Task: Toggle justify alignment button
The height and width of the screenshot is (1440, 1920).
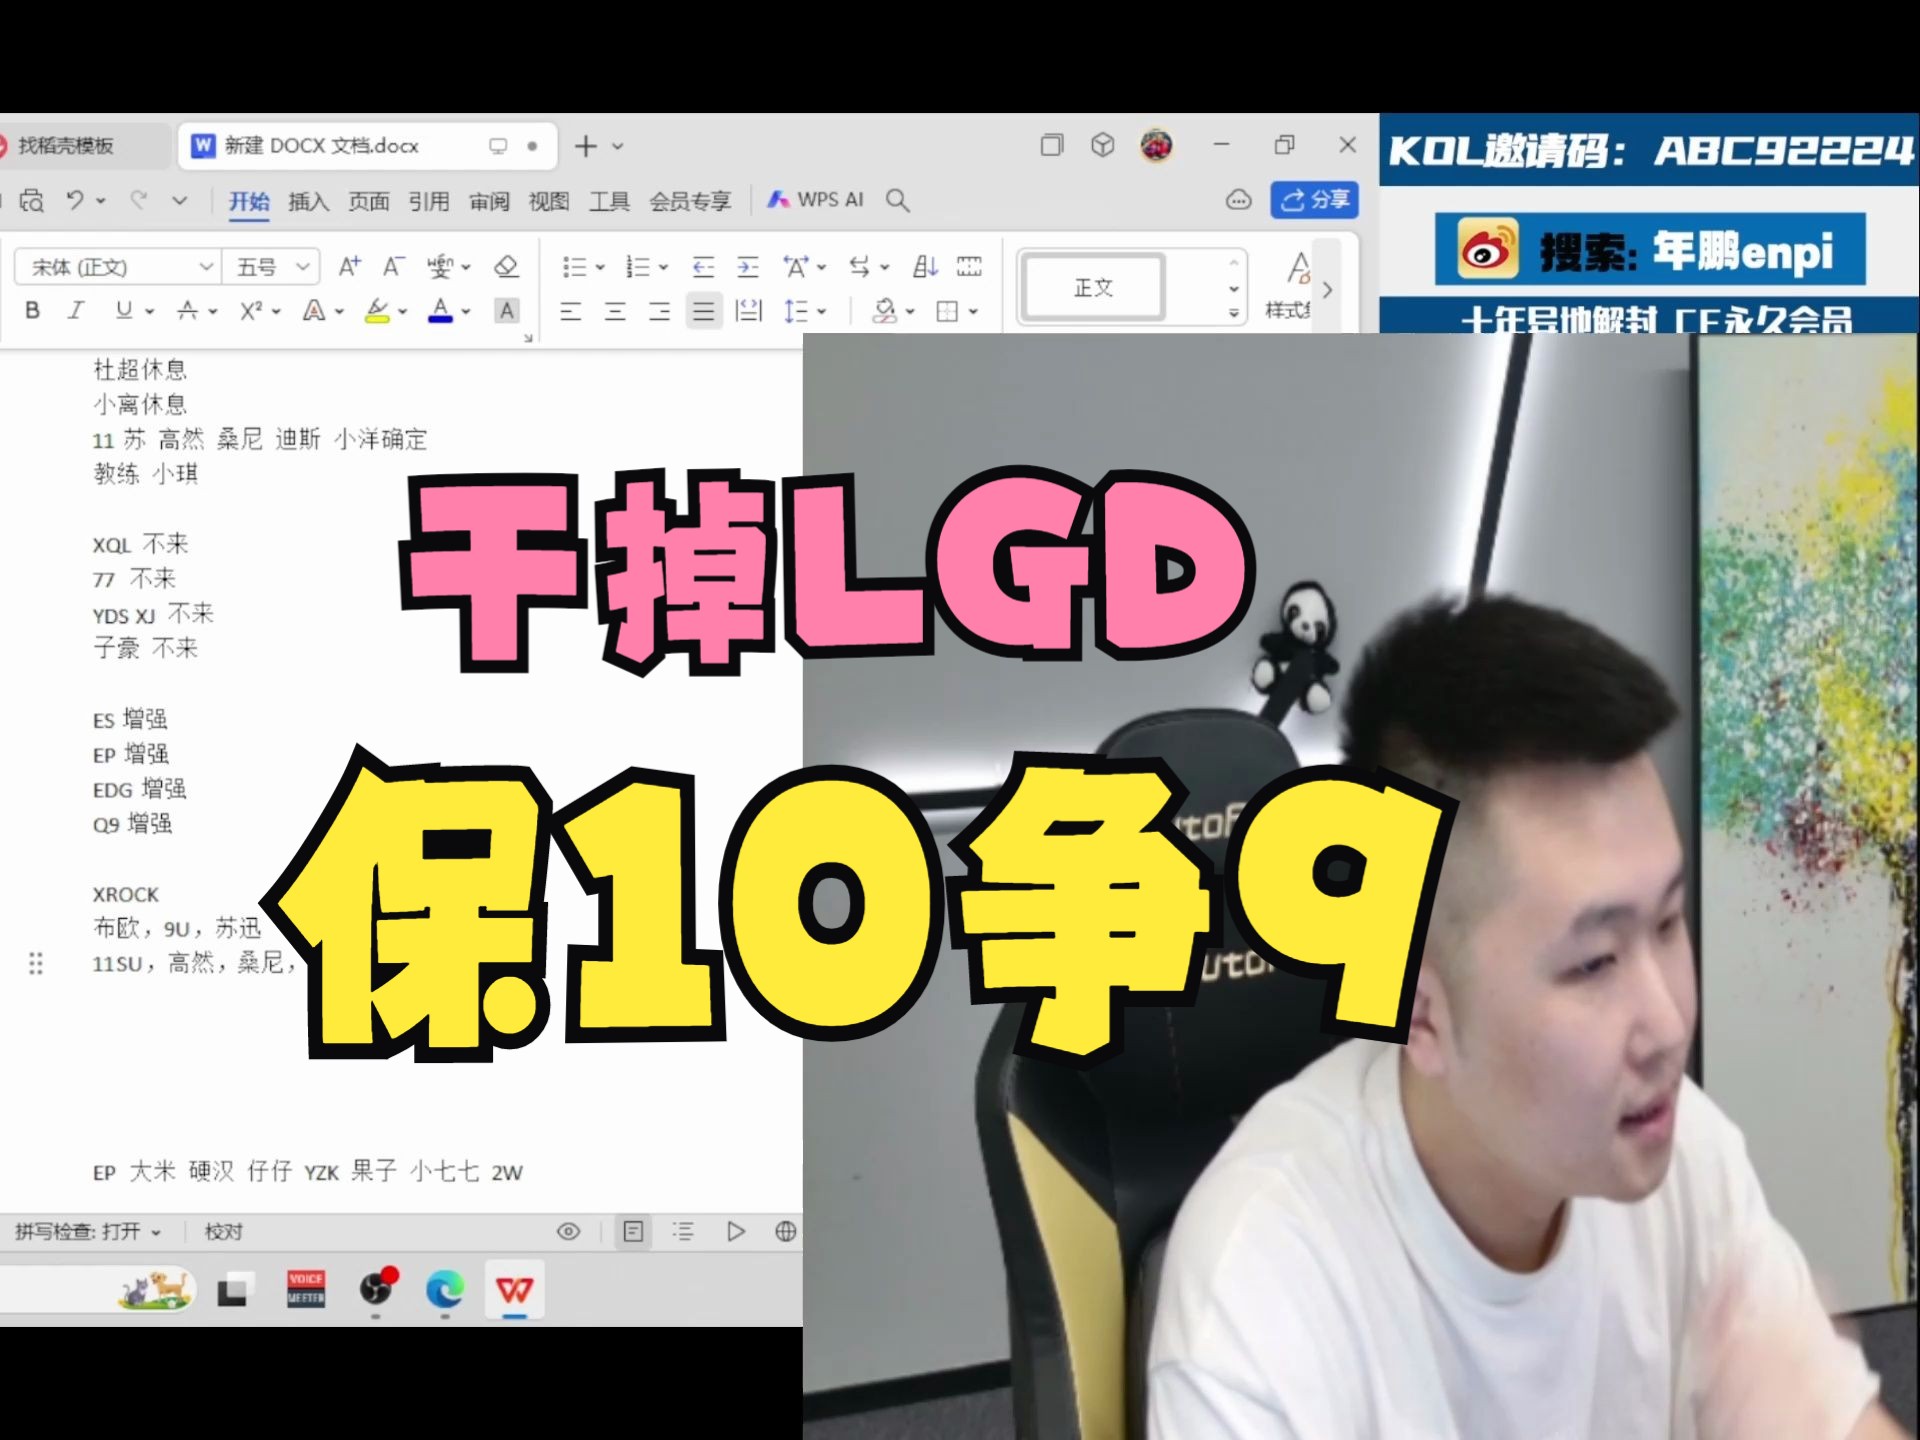Action: 704,311
